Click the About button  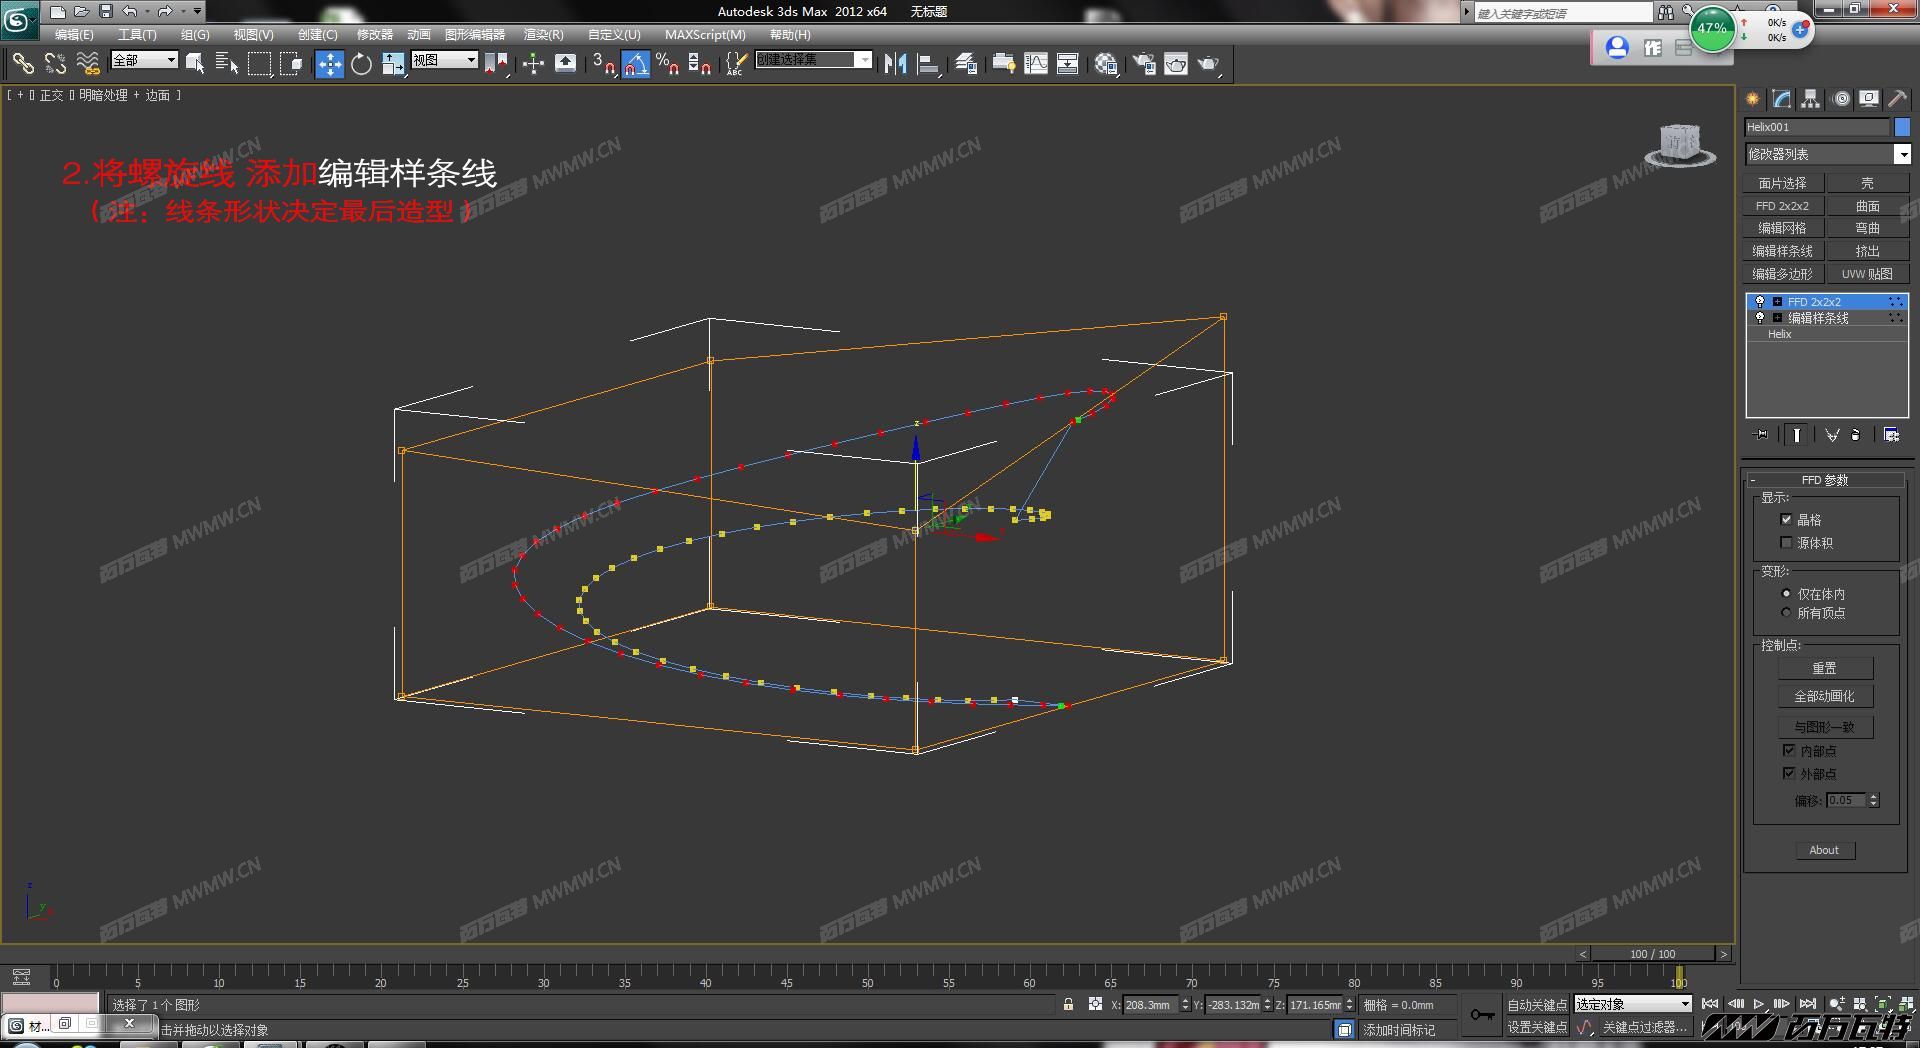(x=1824, y=850)
